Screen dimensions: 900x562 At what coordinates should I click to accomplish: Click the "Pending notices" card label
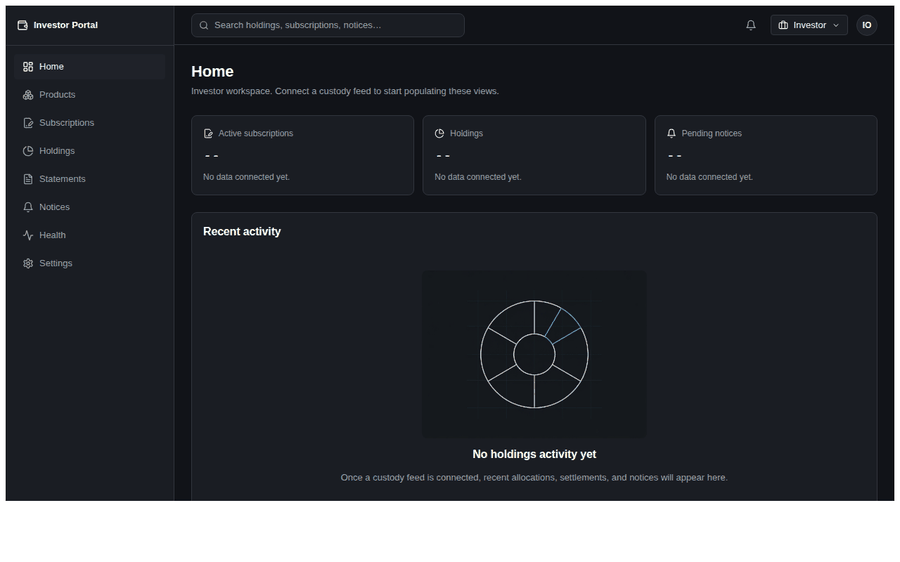click(x=711, y=134)
